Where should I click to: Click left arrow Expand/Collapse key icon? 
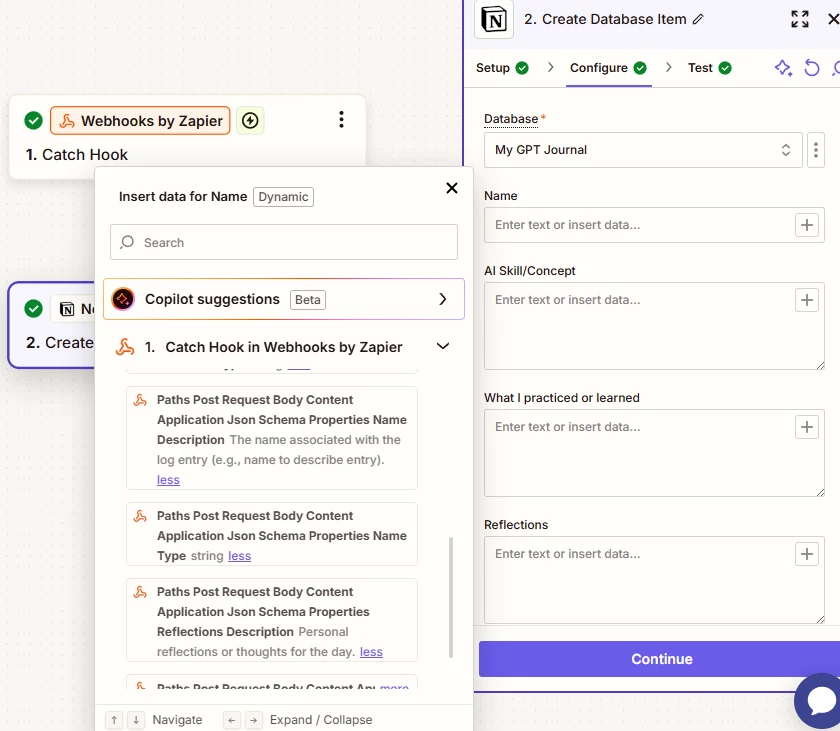pyautogui.click(x=231, y=720)
